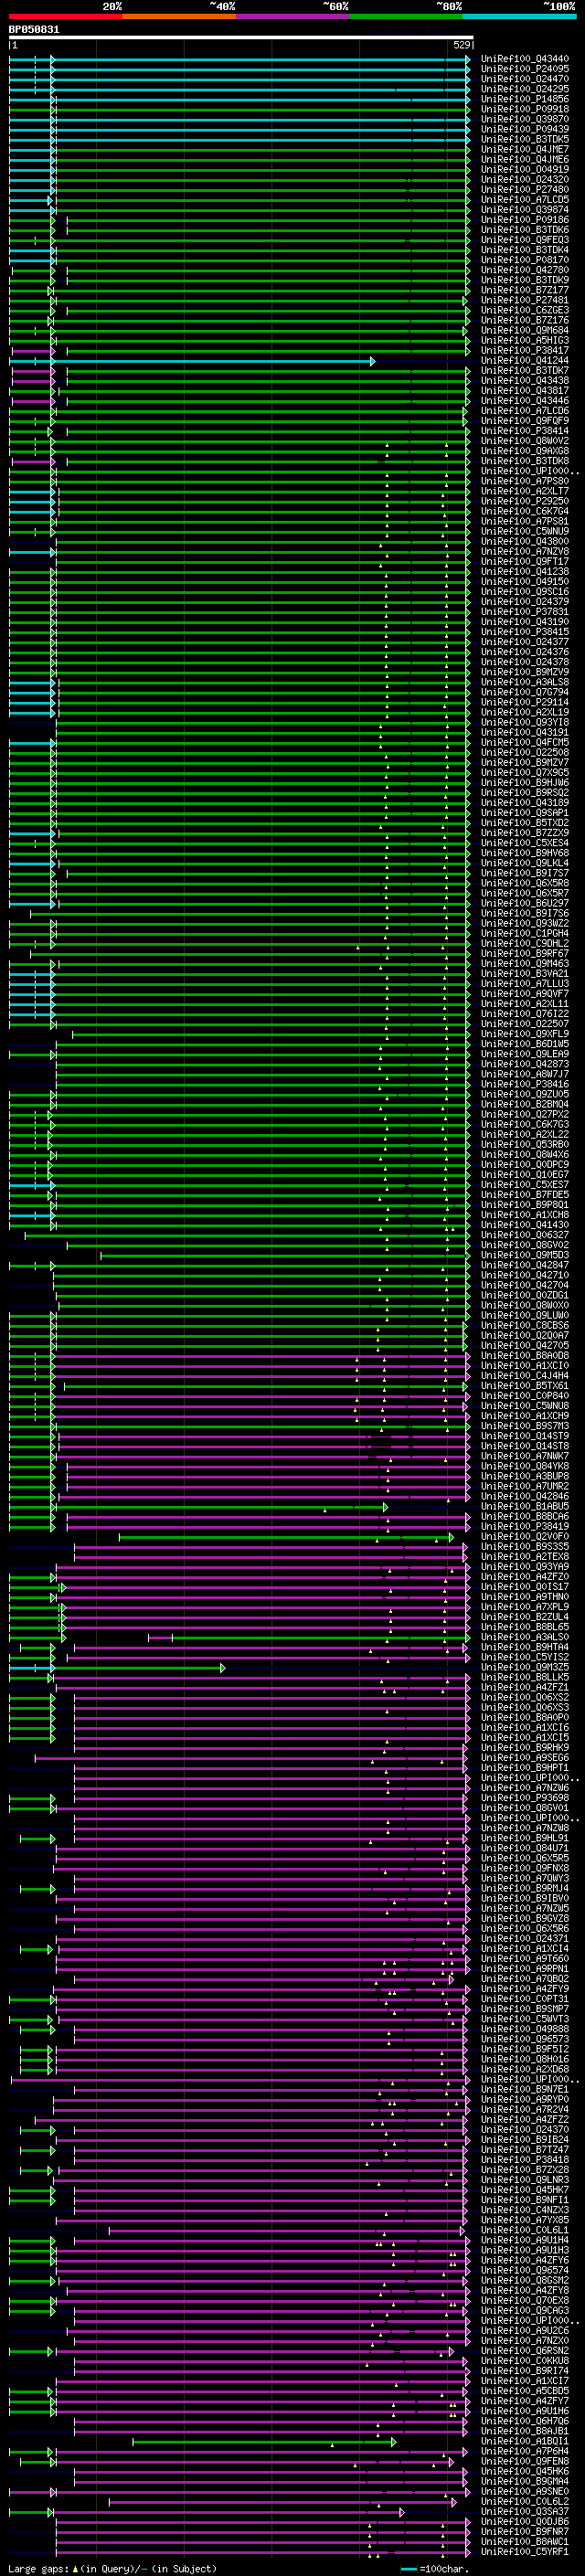Select the UniRef100_Q39874 label
The image size is (585, 2576).
[x=525, y=210]
